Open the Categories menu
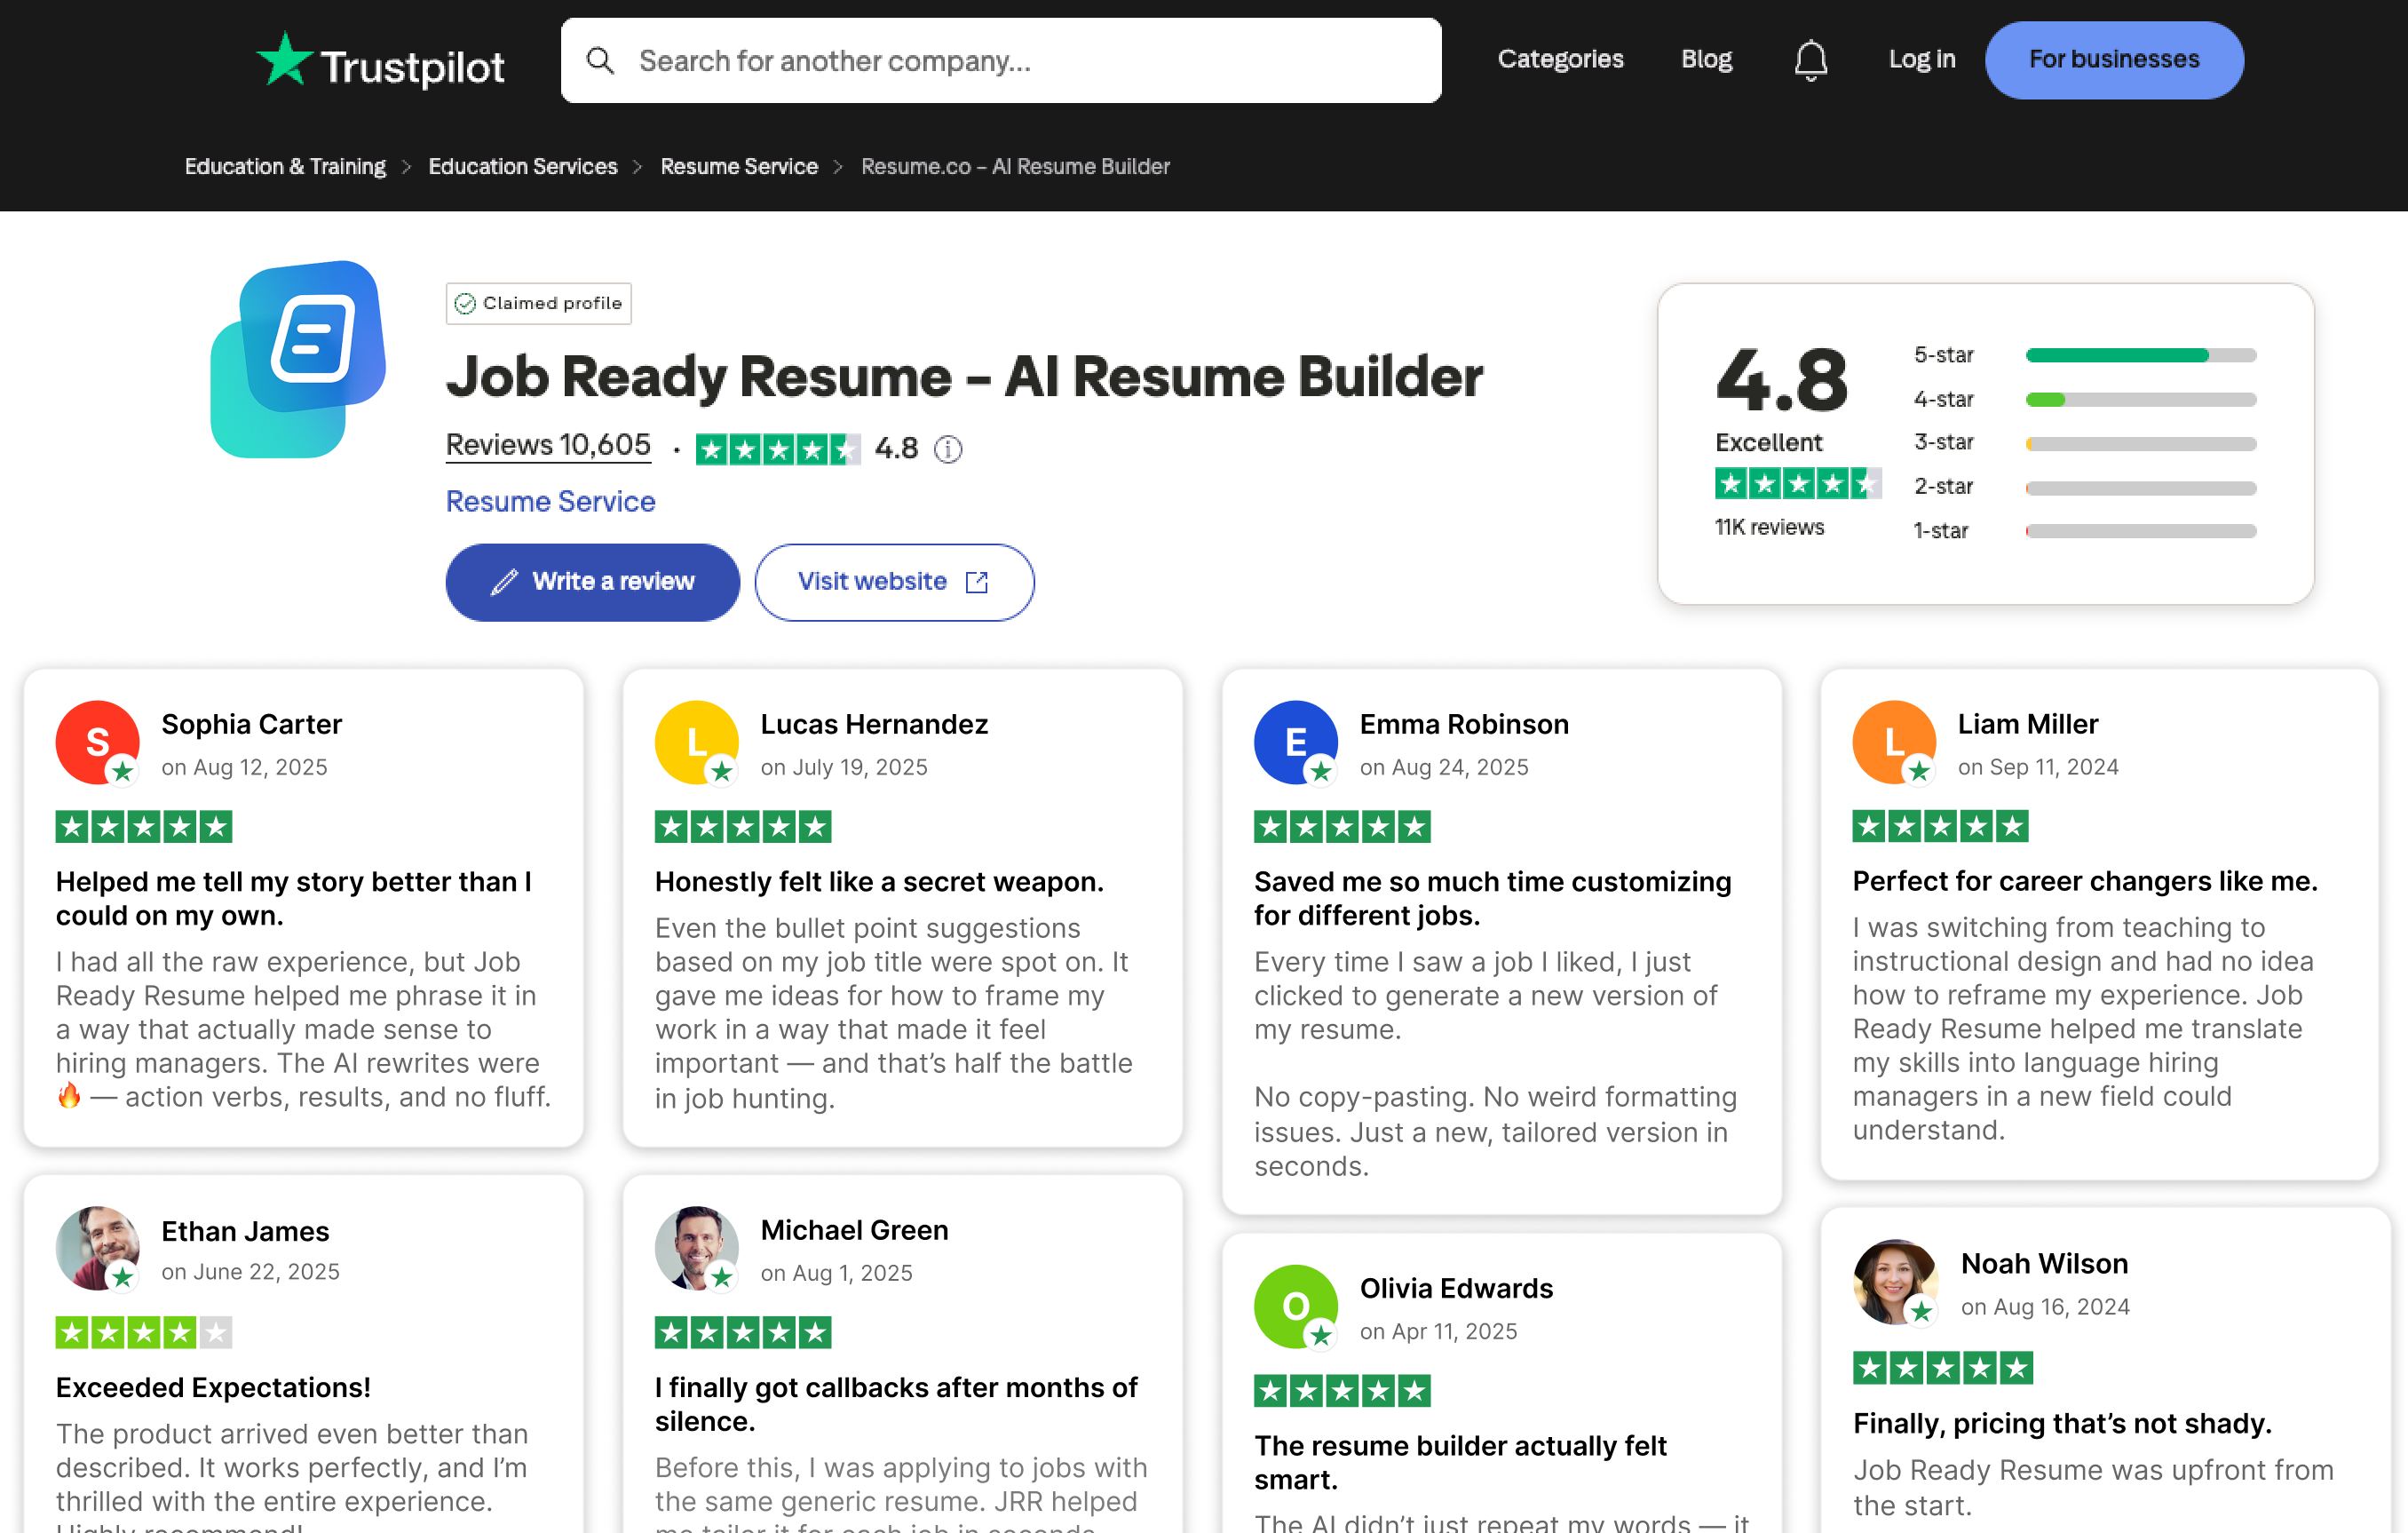 coord(1560,59)
